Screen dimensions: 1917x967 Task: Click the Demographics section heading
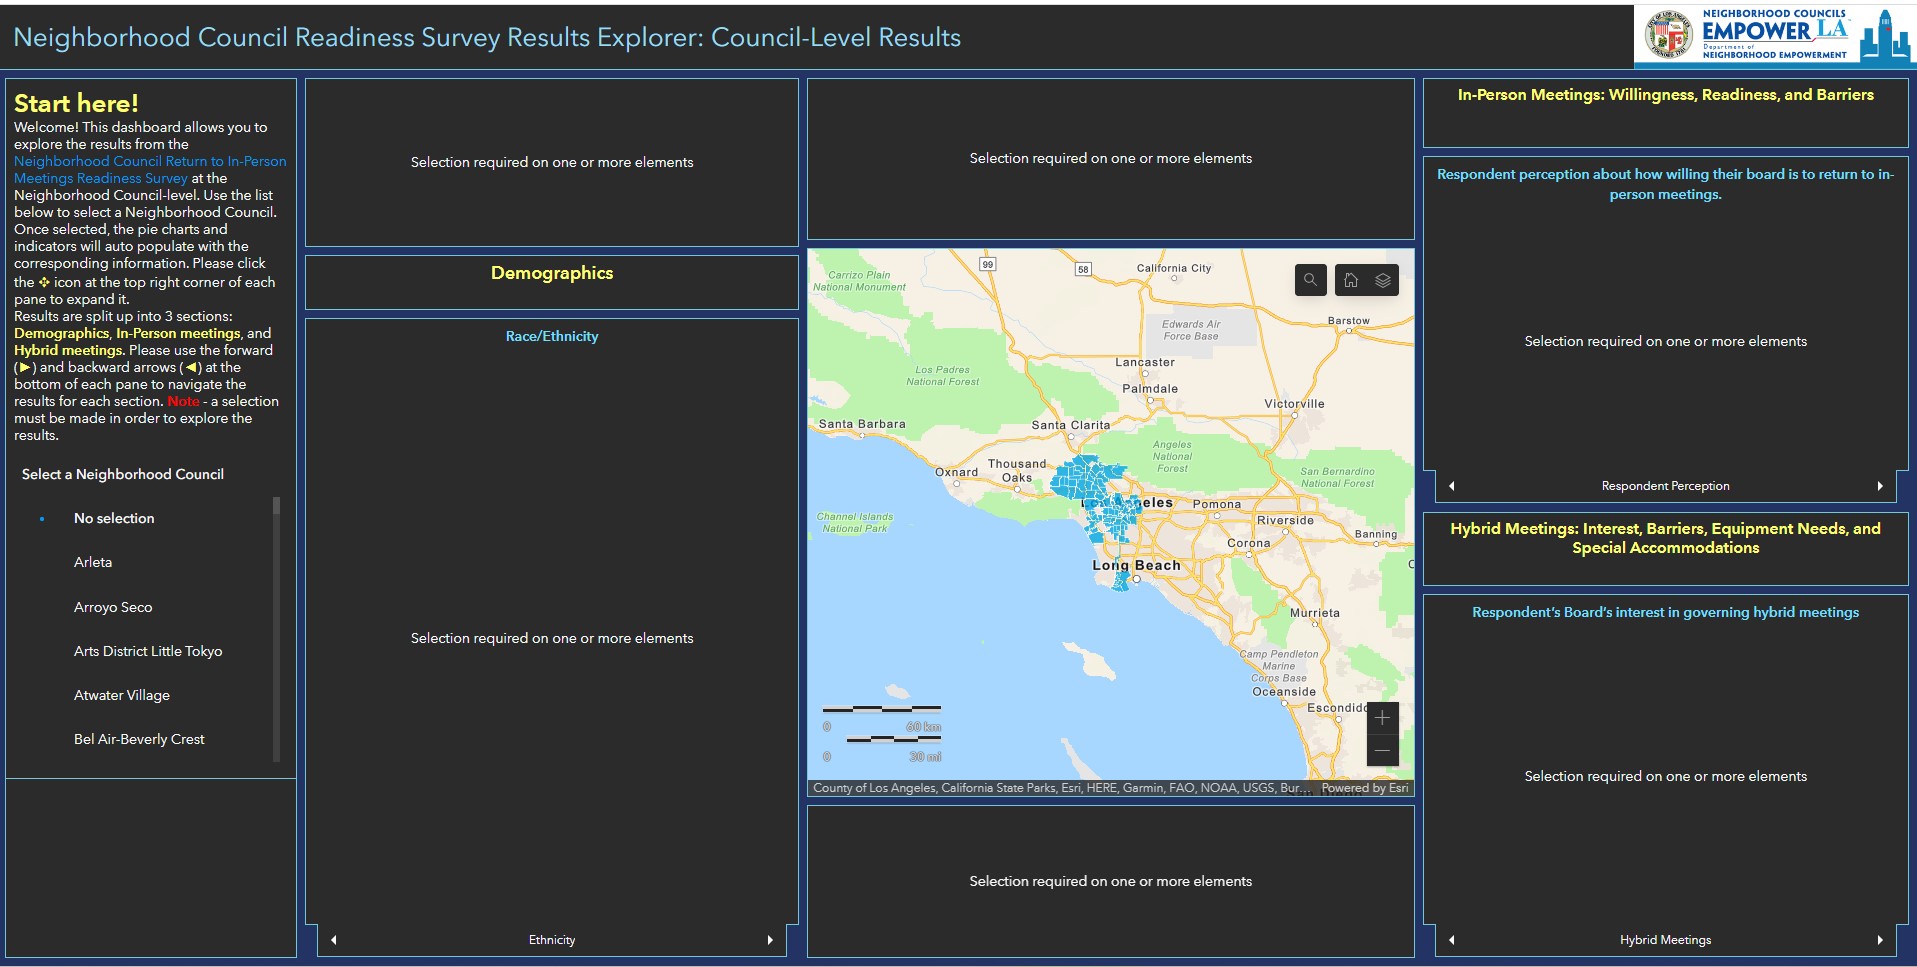[x=552, y=273]
